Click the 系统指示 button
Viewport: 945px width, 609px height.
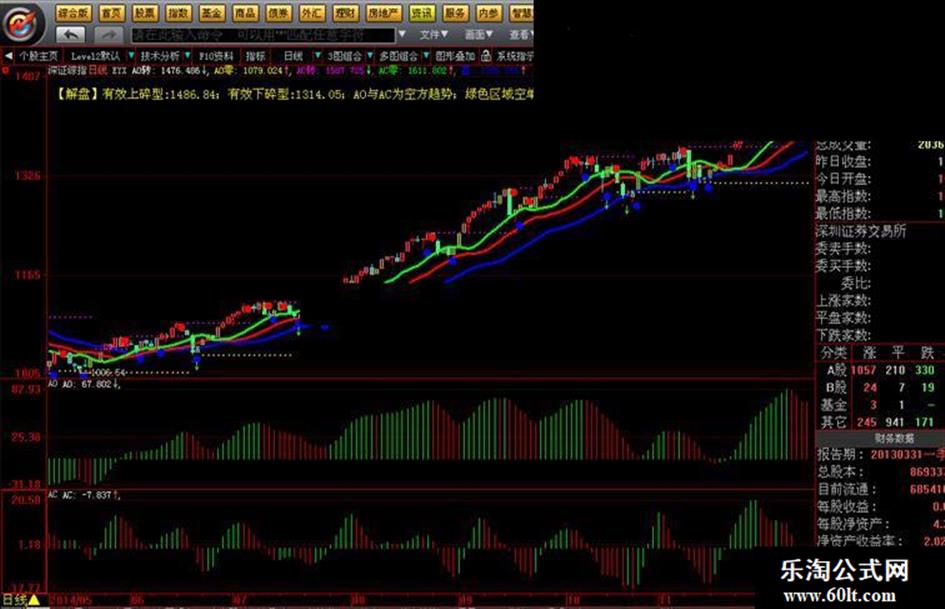pyautogui.click(x=515, y=56)
